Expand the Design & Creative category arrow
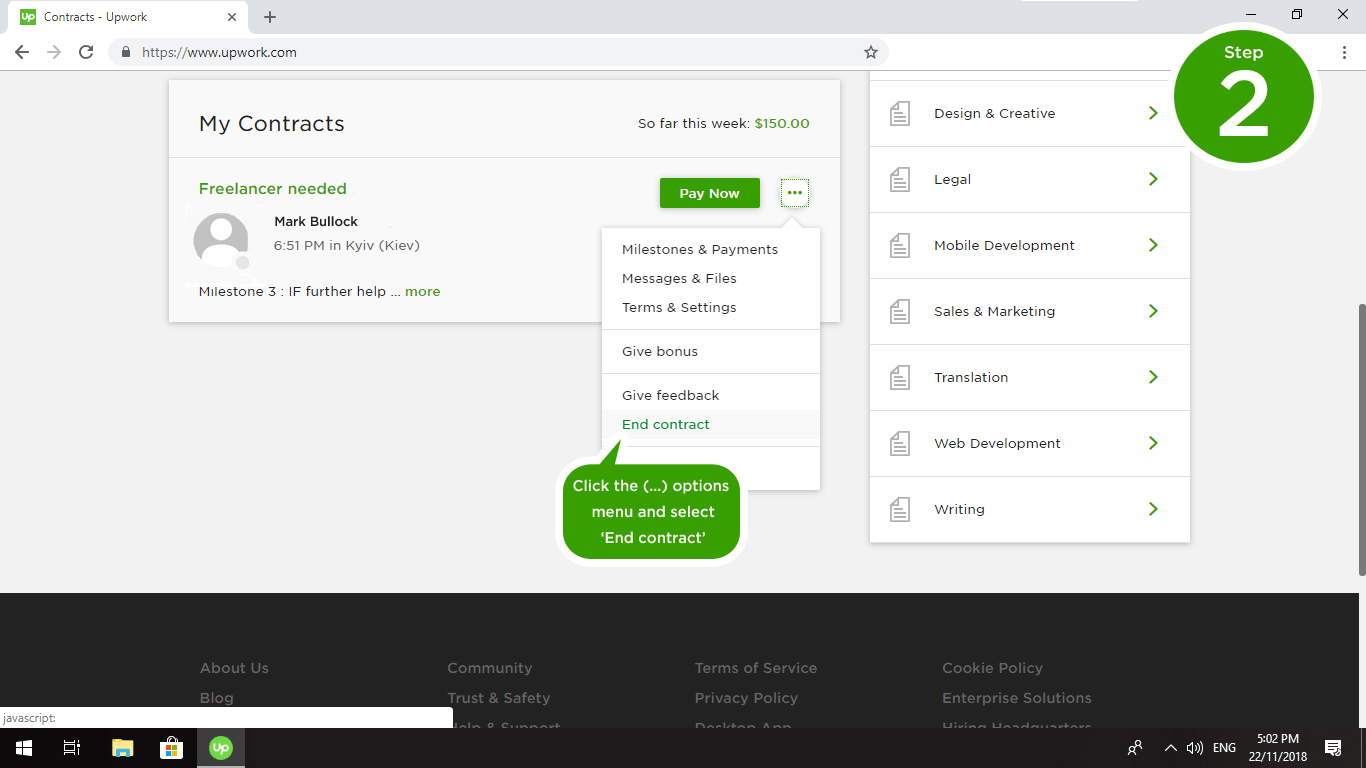 click(x=1153, y=113)
